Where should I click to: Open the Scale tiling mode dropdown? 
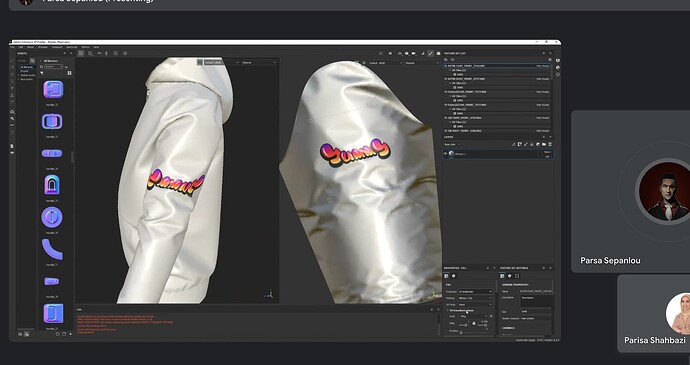tap(473, 316)
